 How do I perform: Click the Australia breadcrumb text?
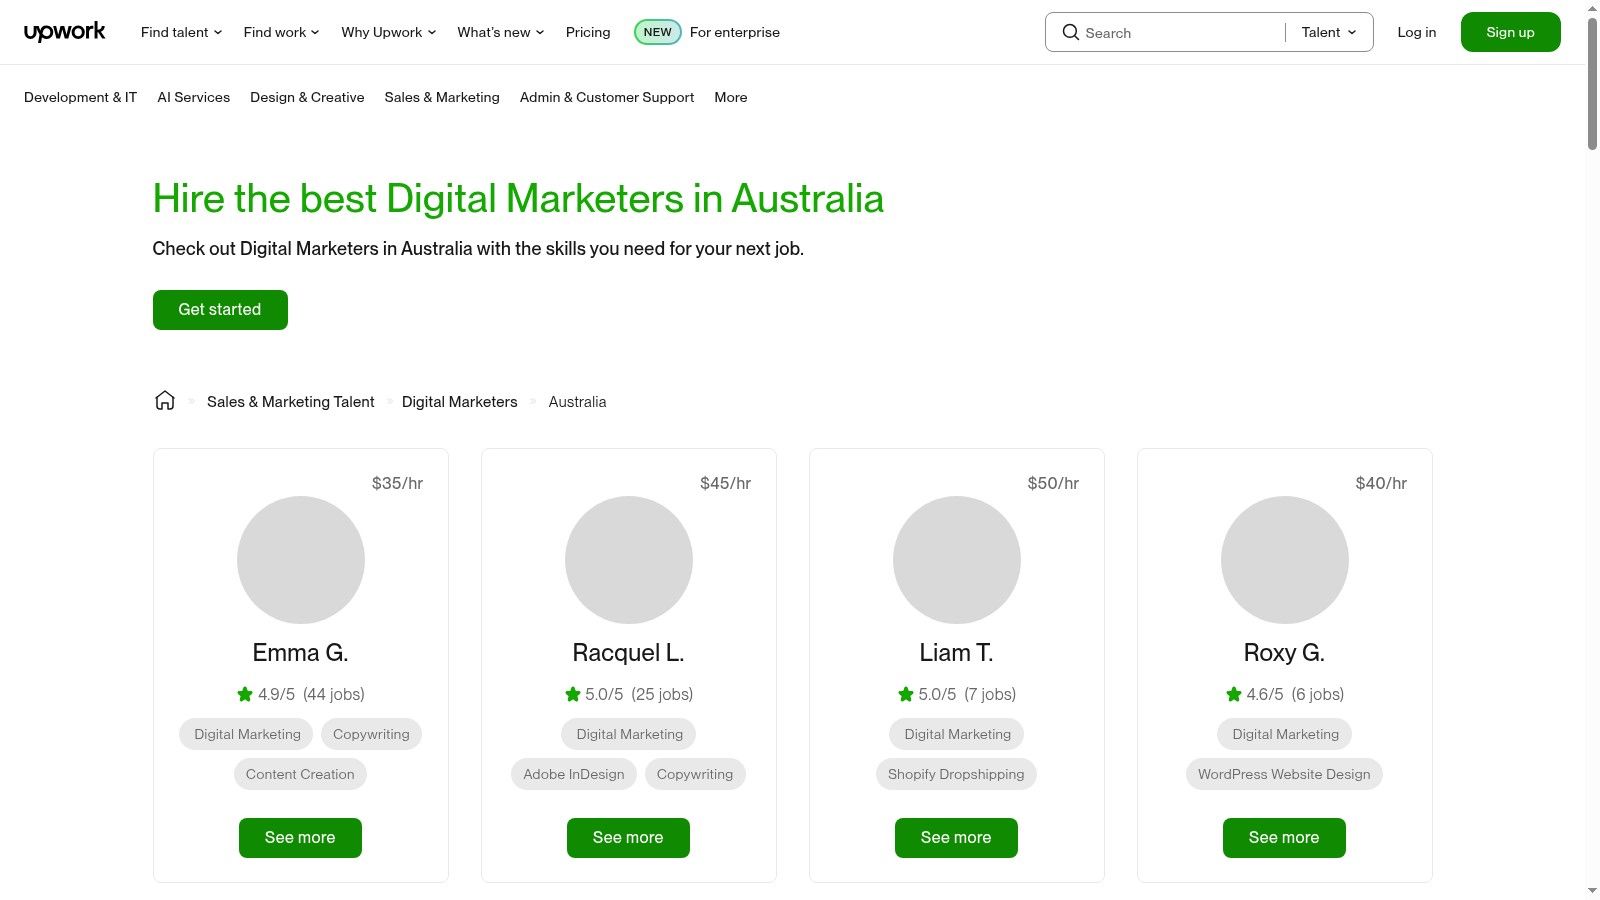pyautogui.click(x=577, y=402)
